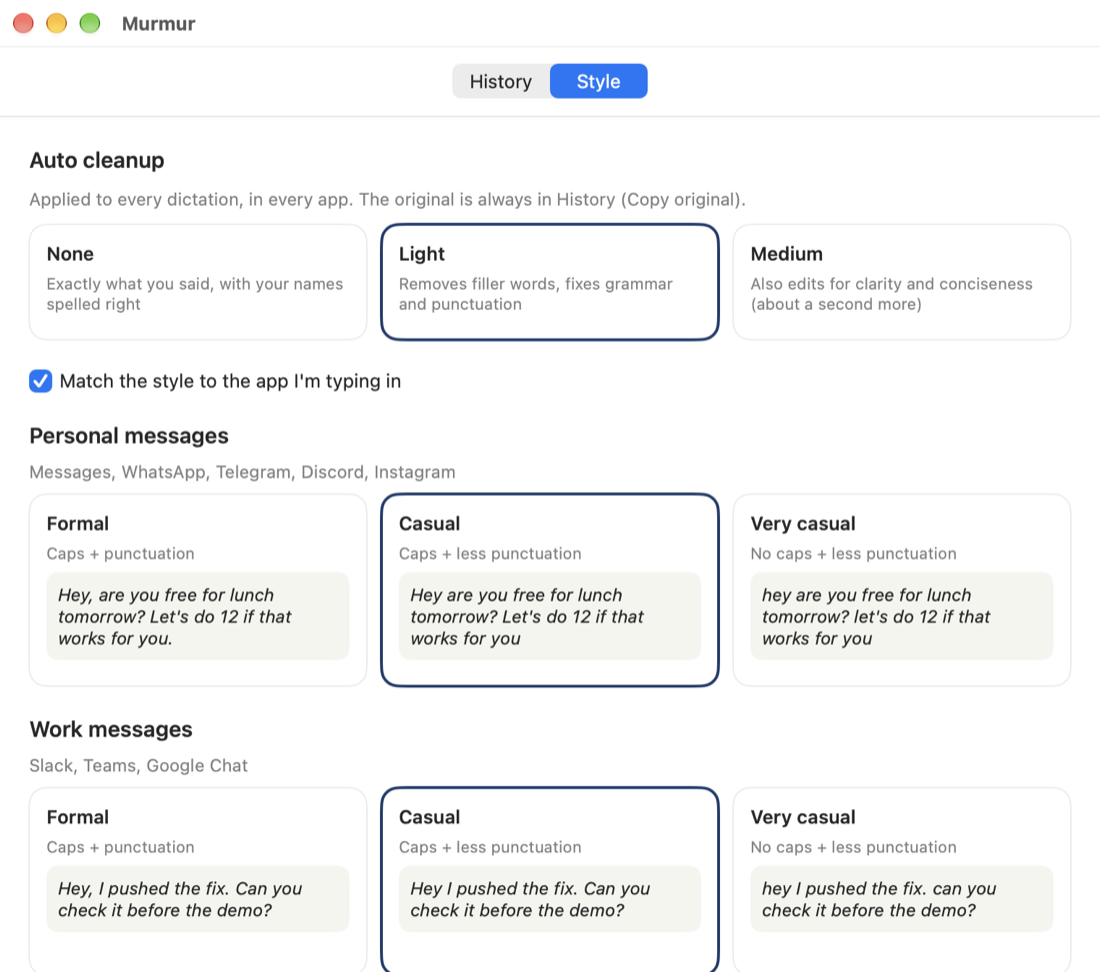Click the Personal messages heading
Viewport: 1100px width, 972px height.
(129, 436)
